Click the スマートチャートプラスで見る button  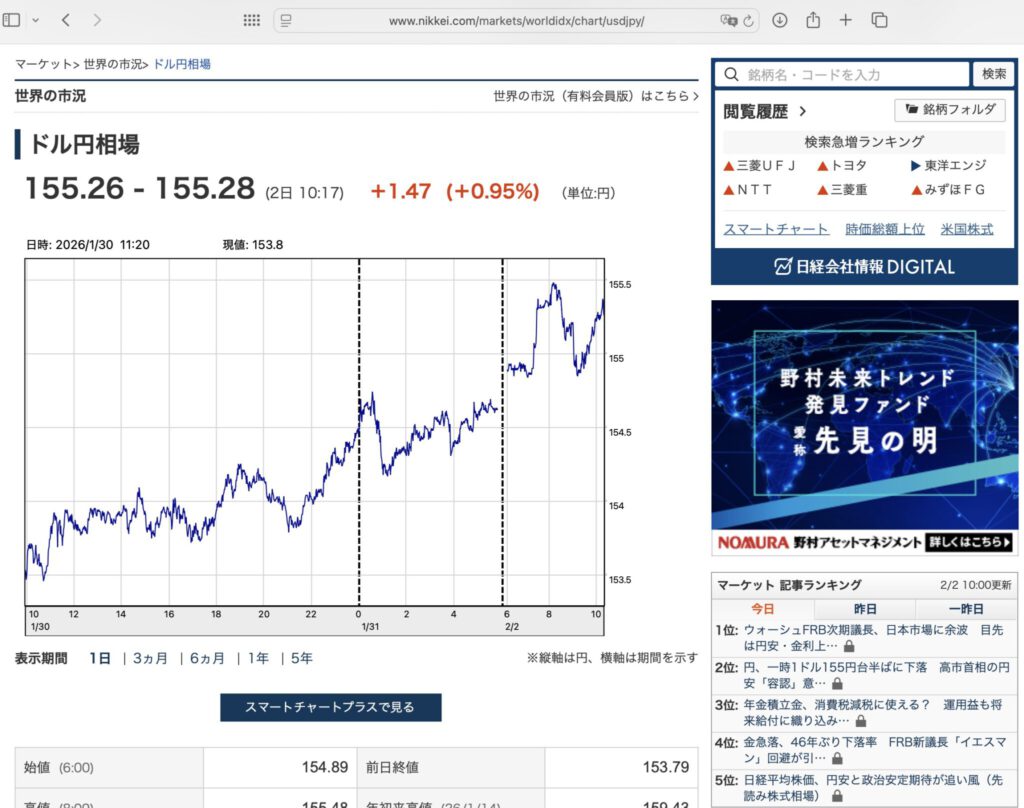pos(331,707)
